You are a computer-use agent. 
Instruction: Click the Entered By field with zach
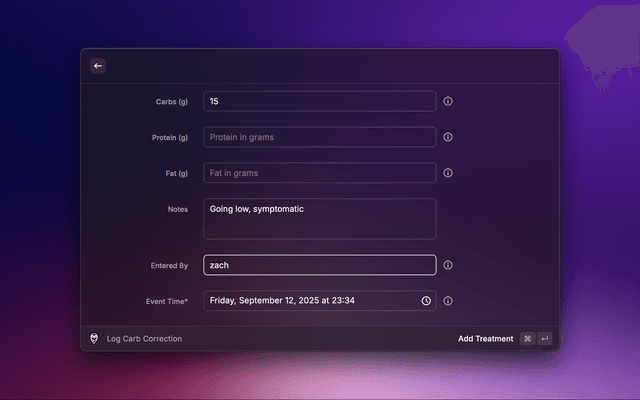click(319, 265)
